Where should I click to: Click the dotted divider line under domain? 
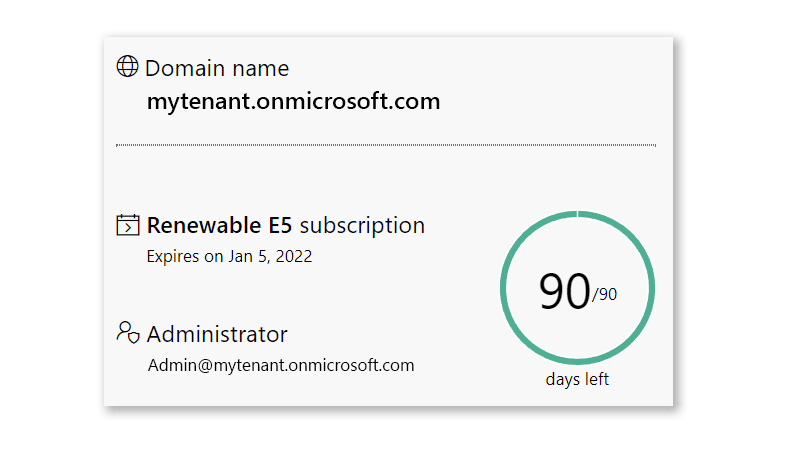385,145
